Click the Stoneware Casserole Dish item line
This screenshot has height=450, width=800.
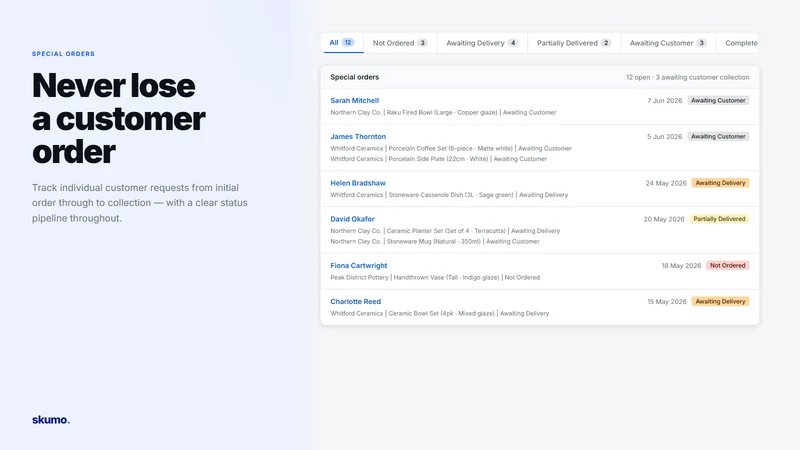point(449,195)
